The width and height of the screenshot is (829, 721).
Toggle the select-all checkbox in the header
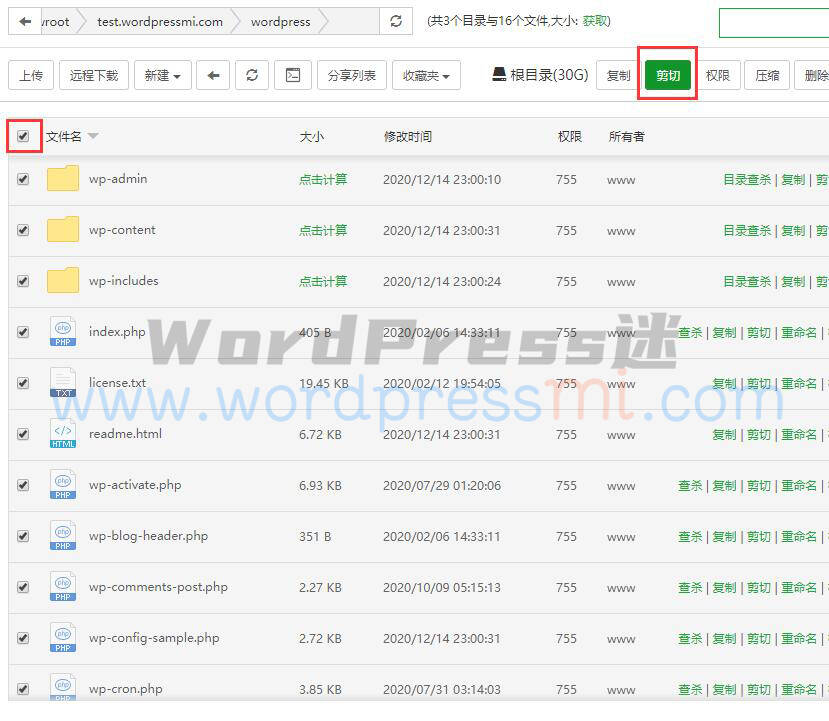click(23, 135)
